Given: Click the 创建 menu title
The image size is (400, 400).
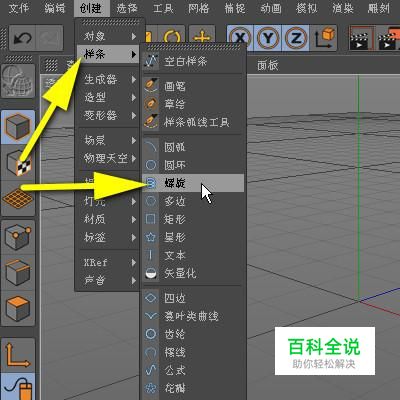Looking at the screenshot, I should (x=91, y=8).
